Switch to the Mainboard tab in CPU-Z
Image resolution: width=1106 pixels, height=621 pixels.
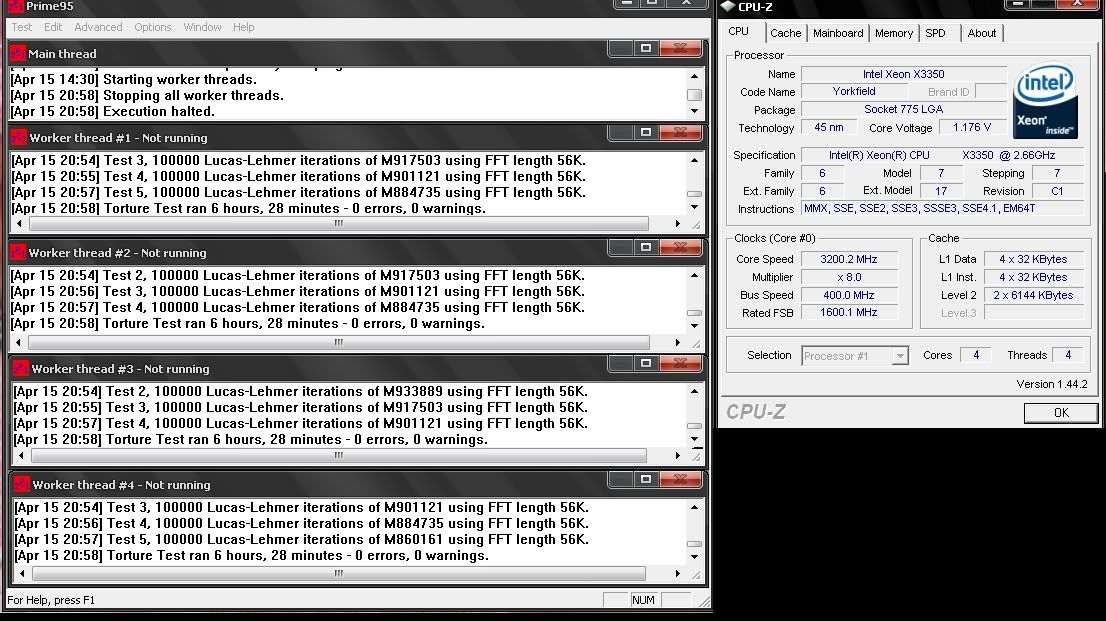point(838,33)
